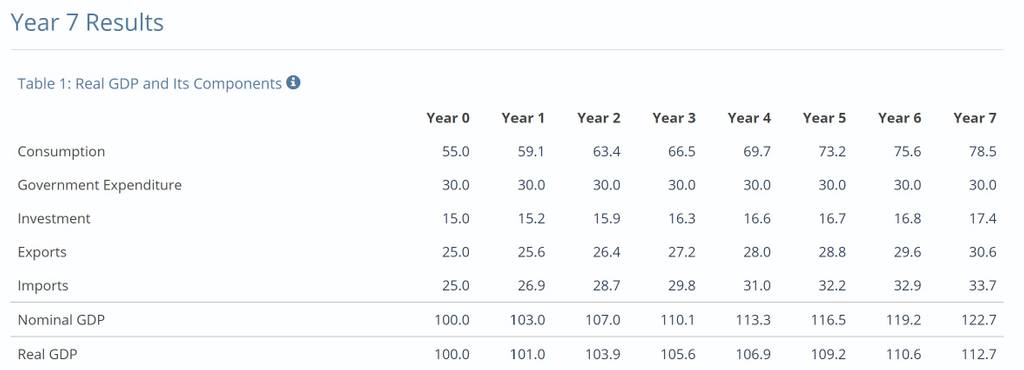Screen dimensions: 1024x370
Task: Click the Year 7 Results heading
Action: (87, 23)
